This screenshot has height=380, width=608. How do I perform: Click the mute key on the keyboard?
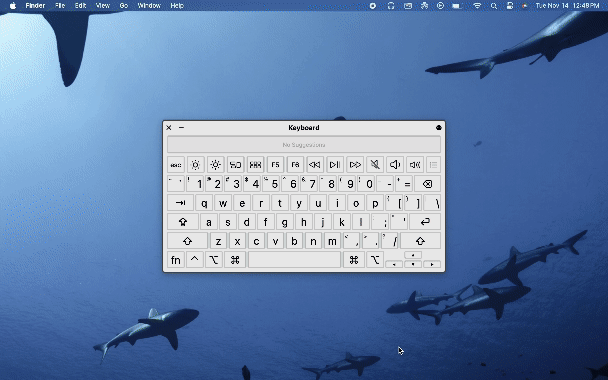(375, 165)
